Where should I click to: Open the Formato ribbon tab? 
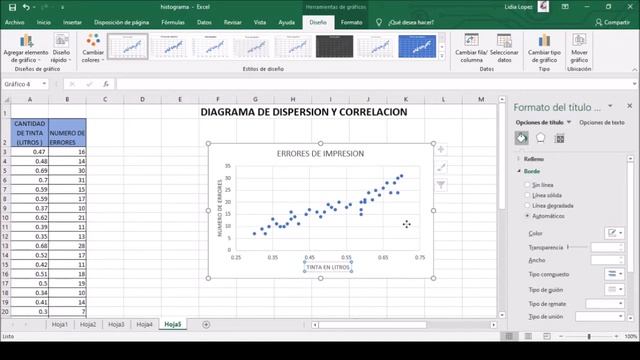351,22
